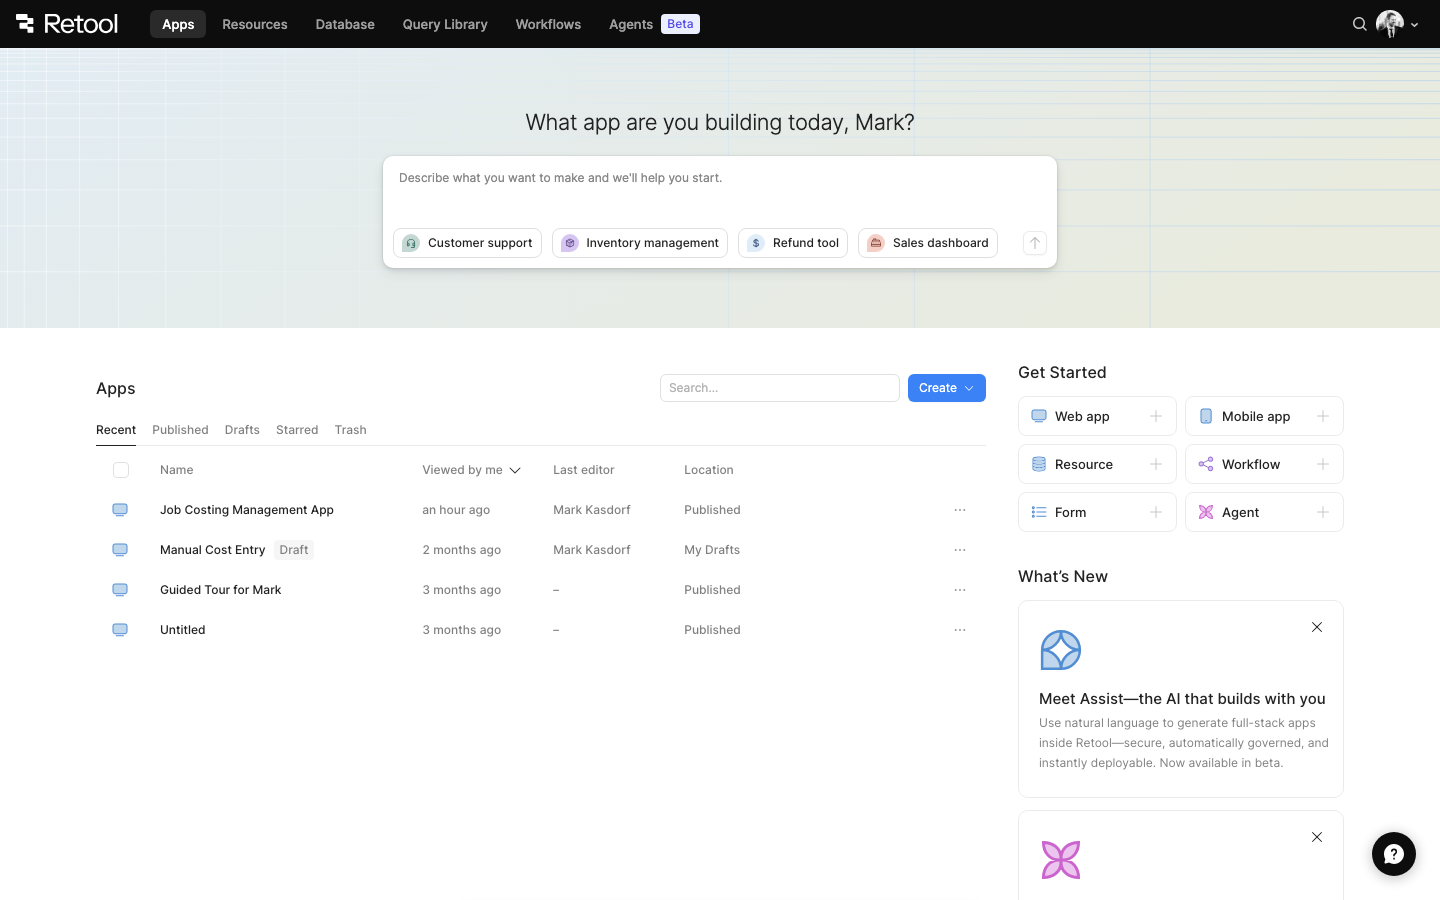Viewport: 1440px width, 900px height.
Task: Sort by the Viewed by me column
Action: coord(471,470)
